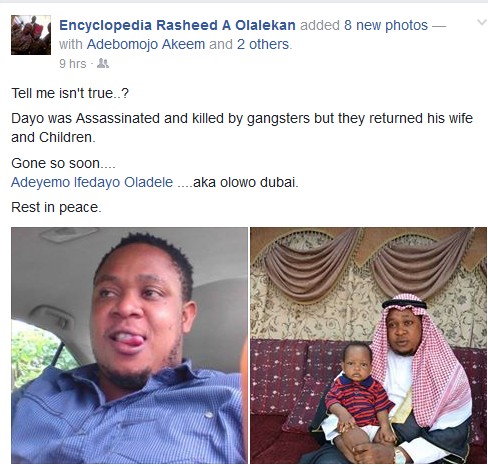Image resolution: width=488 pixels, height=466 pixels.
Task: Open the 9 hrs timestamp permalink
Action: (x=72, y=64)
